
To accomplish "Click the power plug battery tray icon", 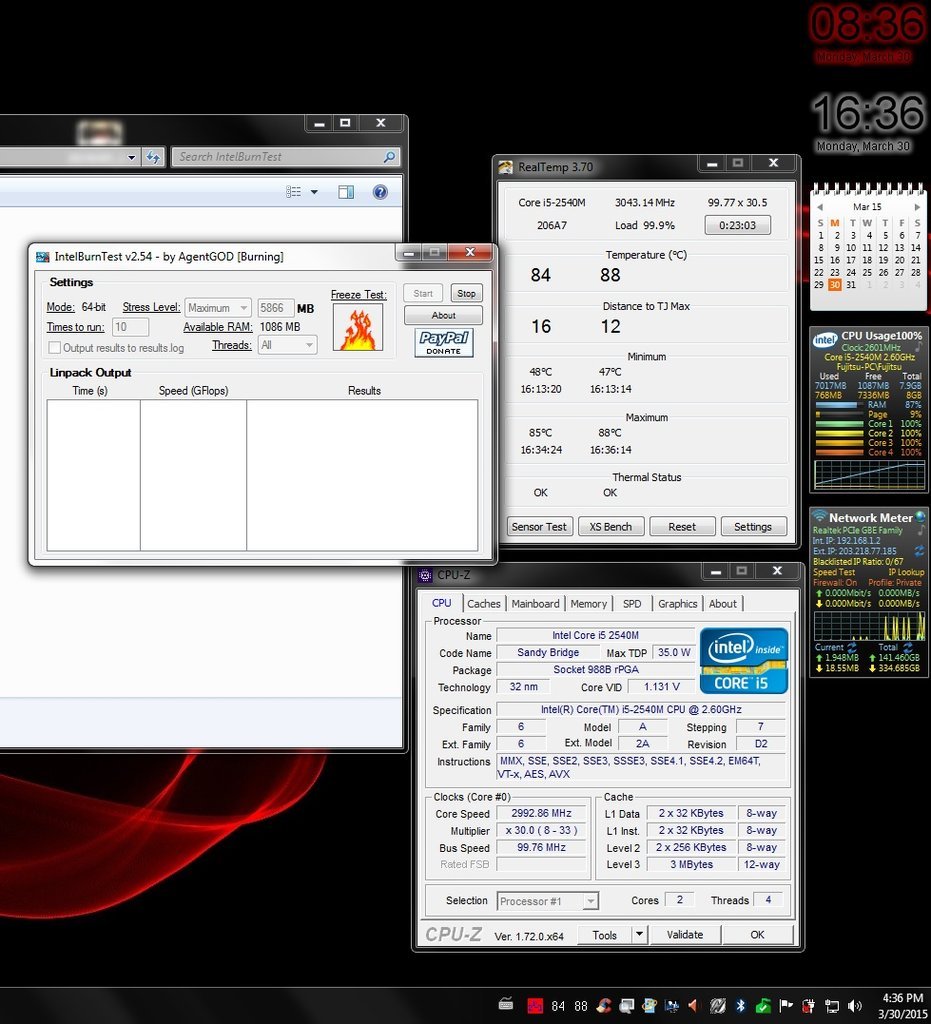I will pyautogui.click(x=809, y=1005).
